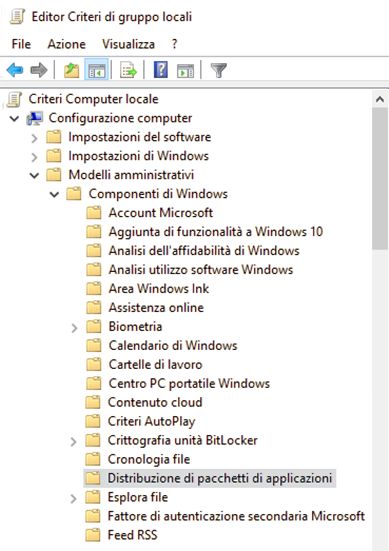Expand Impostazioni del software
Image resolution: width=389 pixels, height=551 pixels.
coord(34,138)
